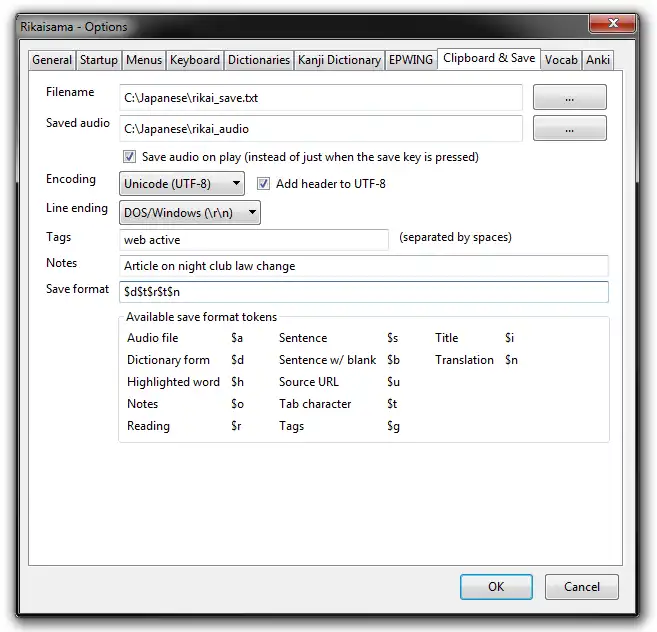The height and width of the screenshot is (632, 657).
Task: Click '(separated by spaces)' hint text
Action: point(455,237)
